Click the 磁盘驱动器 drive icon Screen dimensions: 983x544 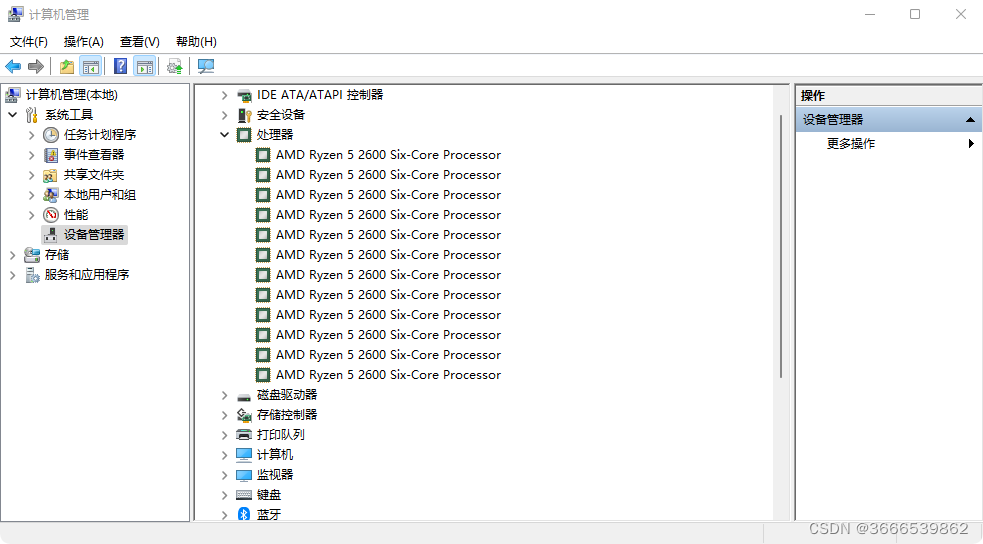click(x=244, y=396)
